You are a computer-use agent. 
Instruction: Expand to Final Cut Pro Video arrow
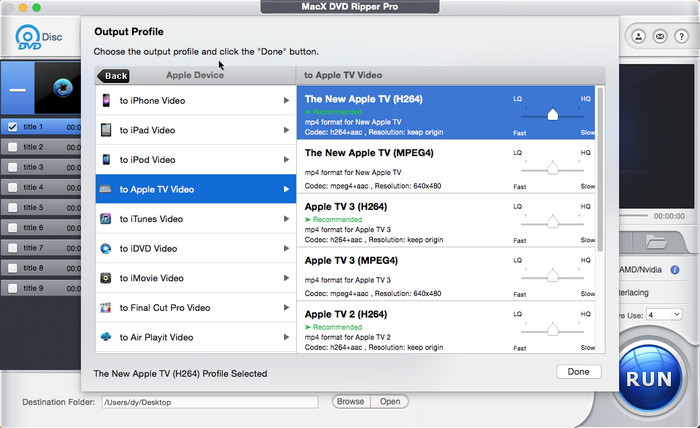coord(286,307)
